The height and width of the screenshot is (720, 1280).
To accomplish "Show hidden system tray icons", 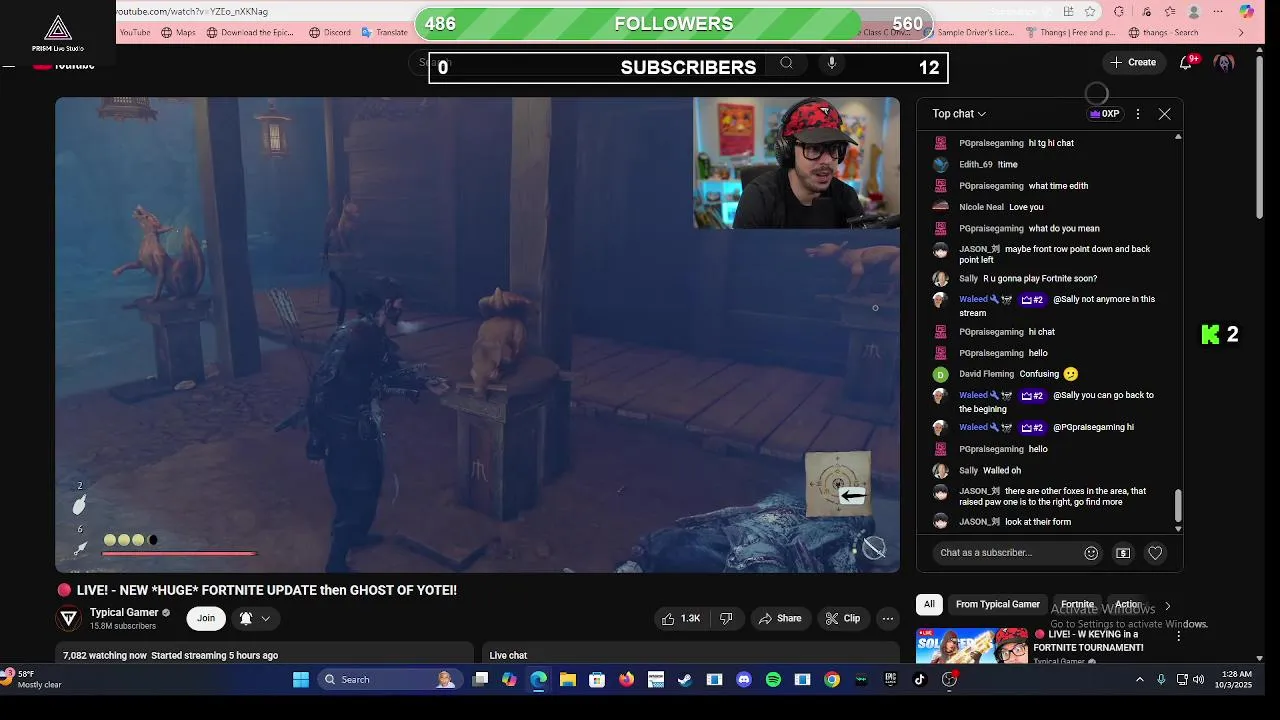I will pos(1139,680).
